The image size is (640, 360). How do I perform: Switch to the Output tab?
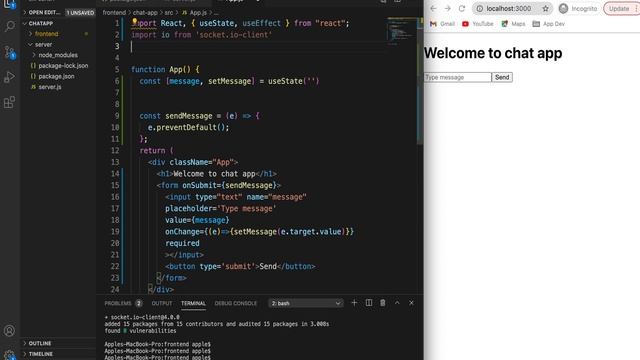click(162, 303)
